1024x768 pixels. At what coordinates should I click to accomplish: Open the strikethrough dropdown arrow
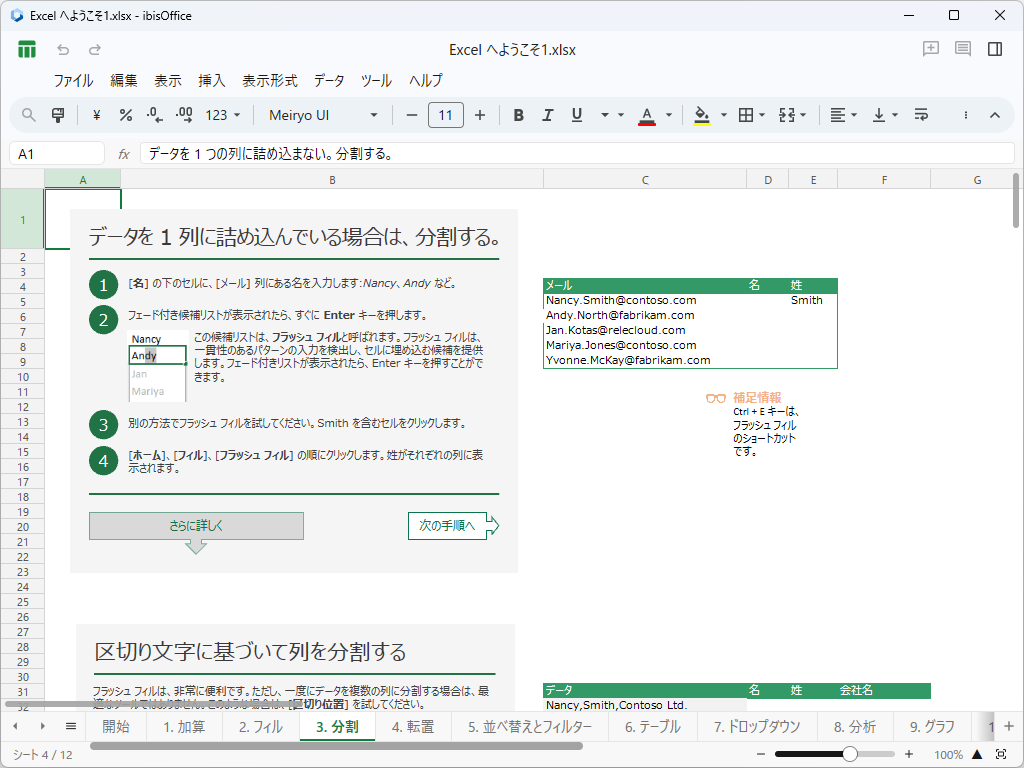coord(621,115)
